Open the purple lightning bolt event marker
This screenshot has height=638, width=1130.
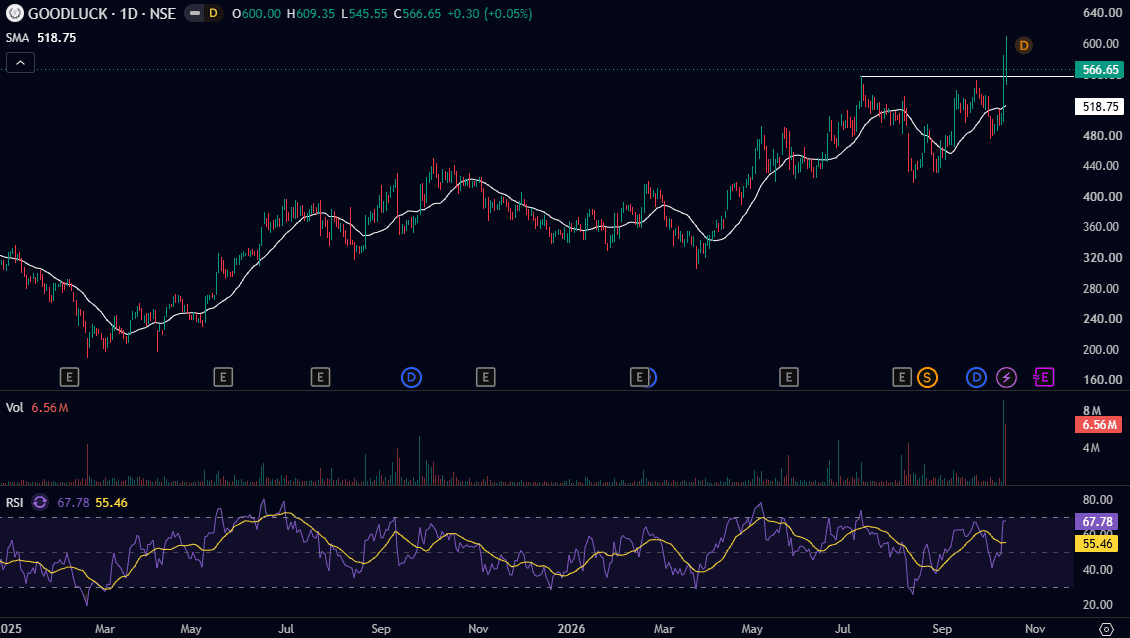1006,377
